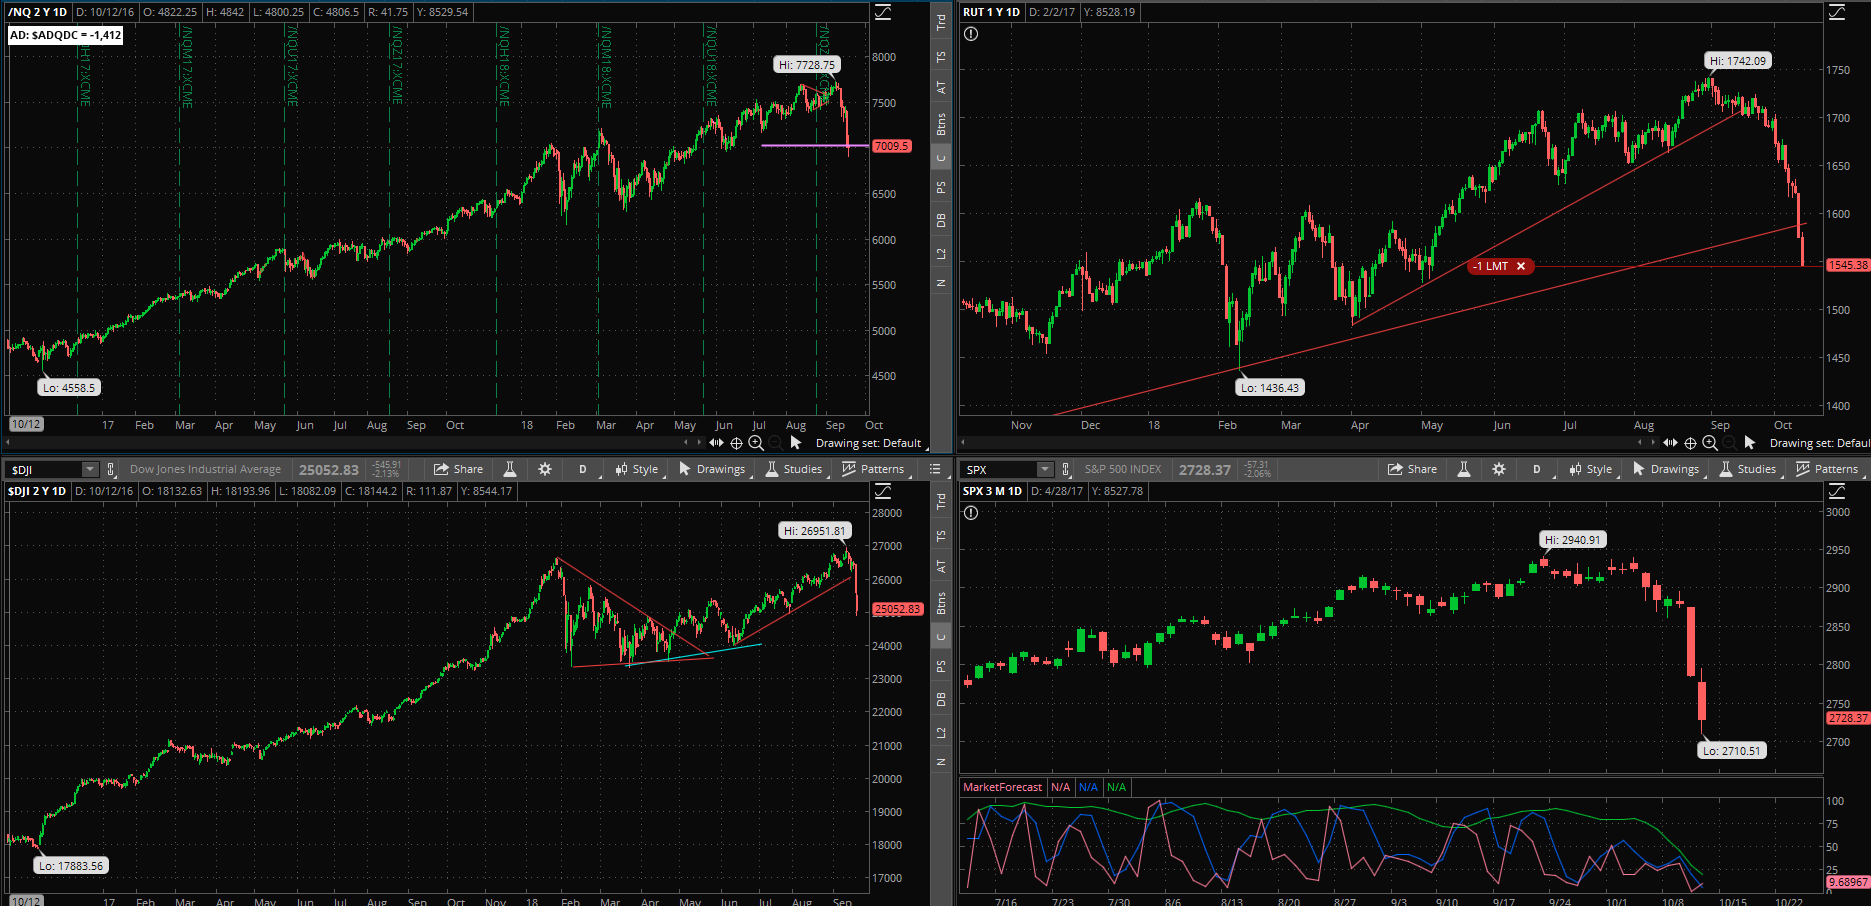Open the D timeframe dropdown on SPX chart

point(1537,469)
